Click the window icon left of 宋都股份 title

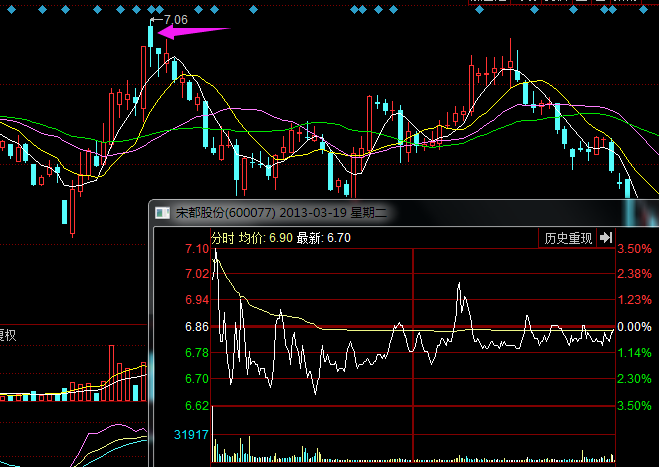162,213
